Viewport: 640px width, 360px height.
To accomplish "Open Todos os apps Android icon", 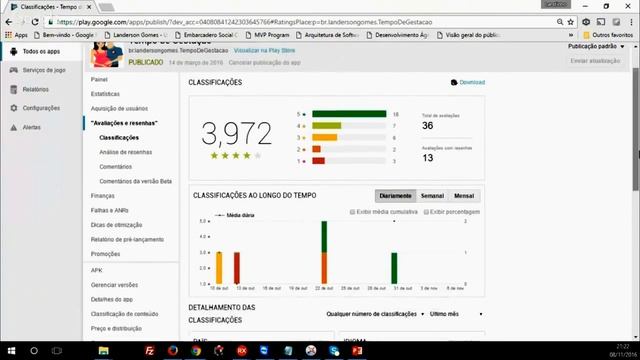I will point(14,51).
